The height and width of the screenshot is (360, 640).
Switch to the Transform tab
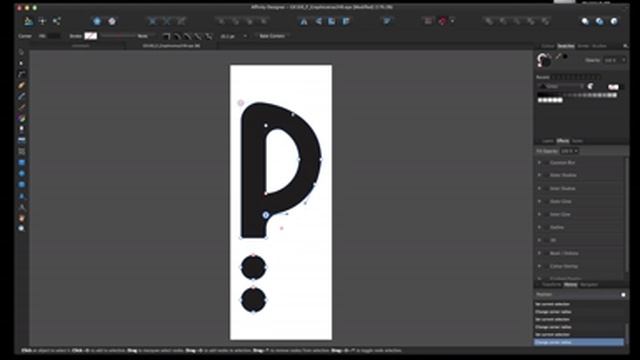[551, 285]
